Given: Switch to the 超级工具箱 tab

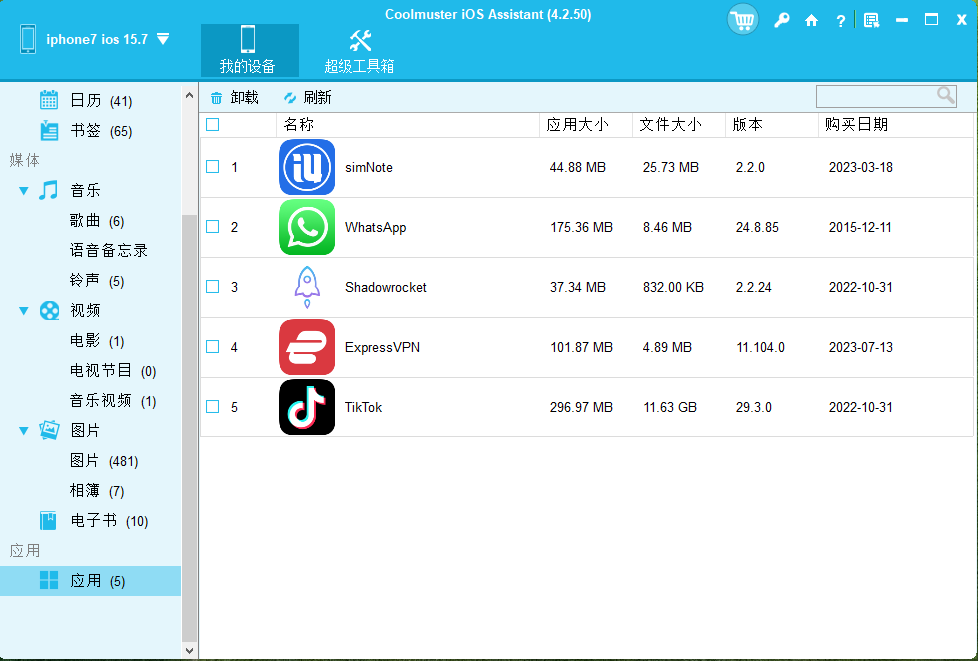Looking at the screenshot, I should tap(359, 51).
